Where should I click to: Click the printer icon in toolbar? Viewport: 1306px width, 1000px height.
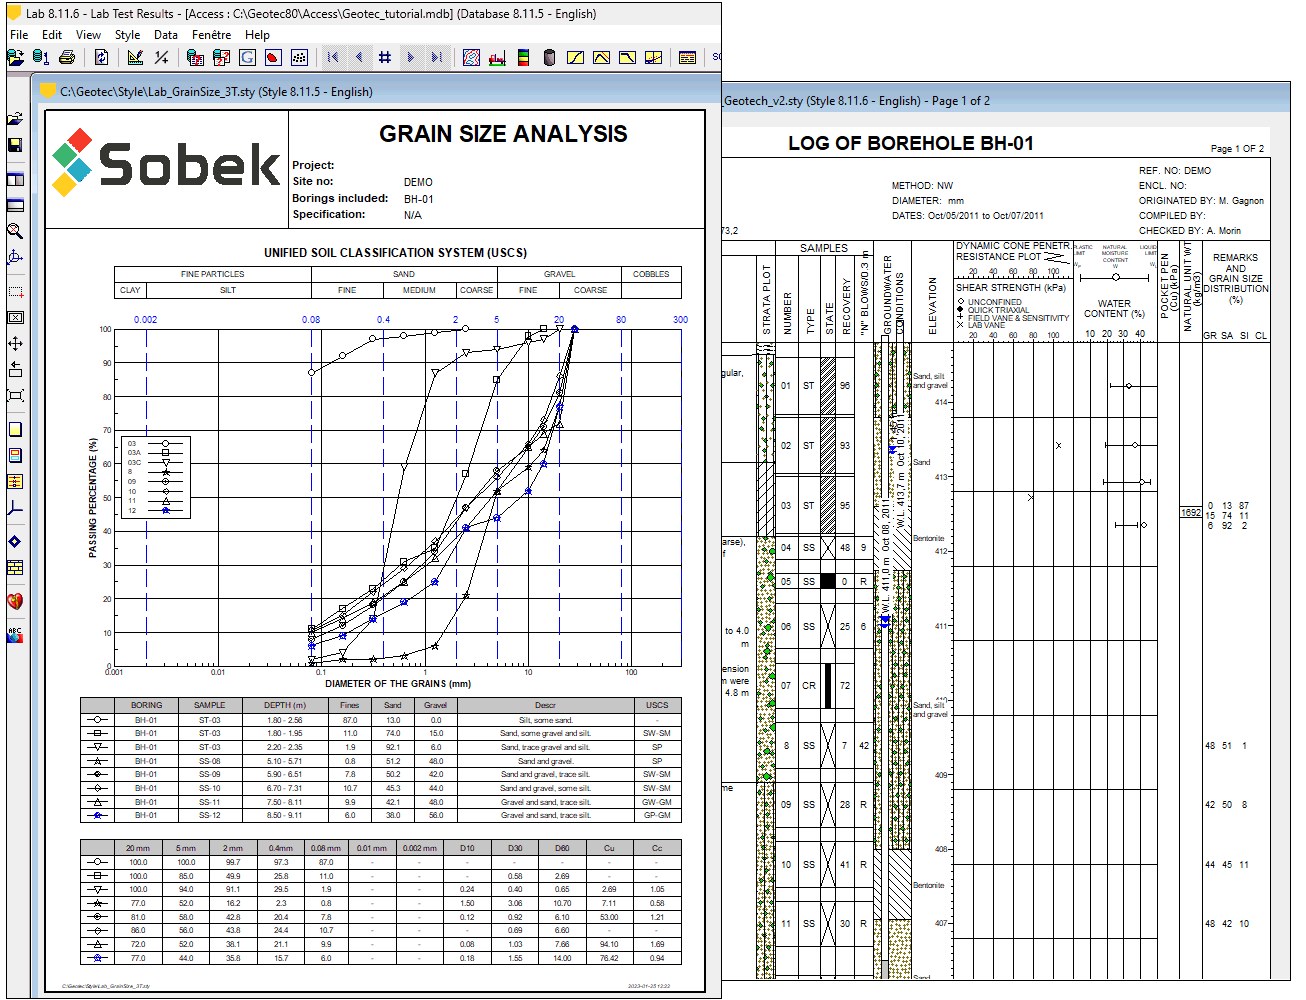(x=67, y=58)
